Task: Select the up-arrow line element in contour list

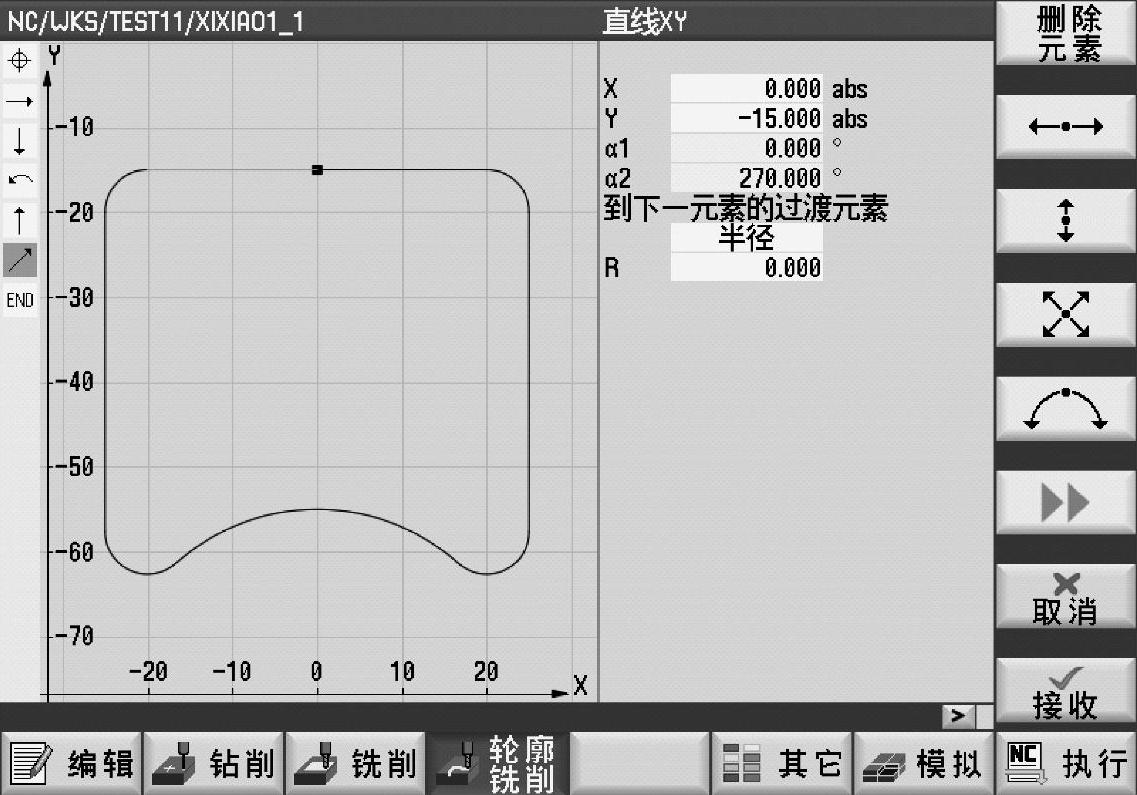Action: click(19, 220)
